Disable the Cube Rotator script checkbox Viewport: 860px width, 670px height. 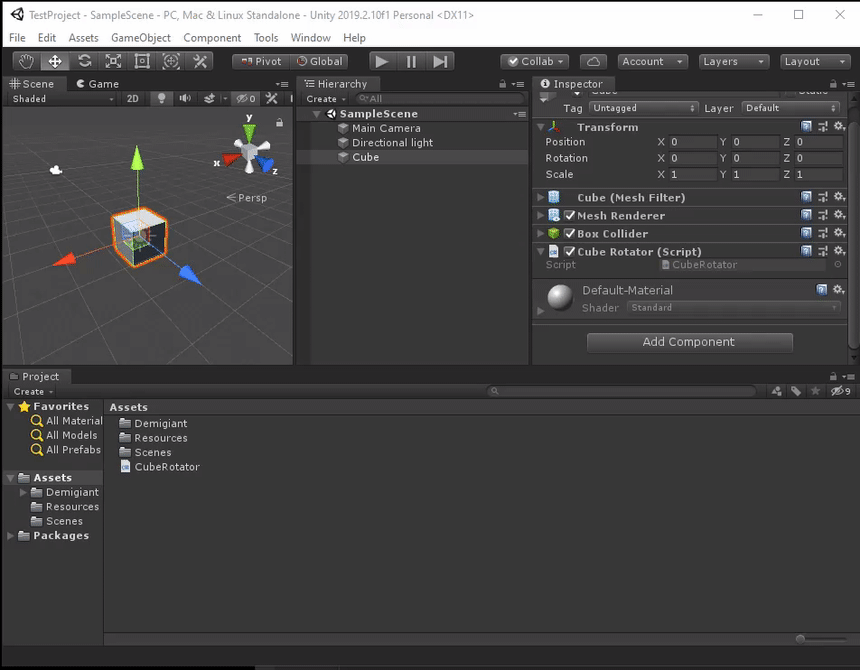(570, 251)
